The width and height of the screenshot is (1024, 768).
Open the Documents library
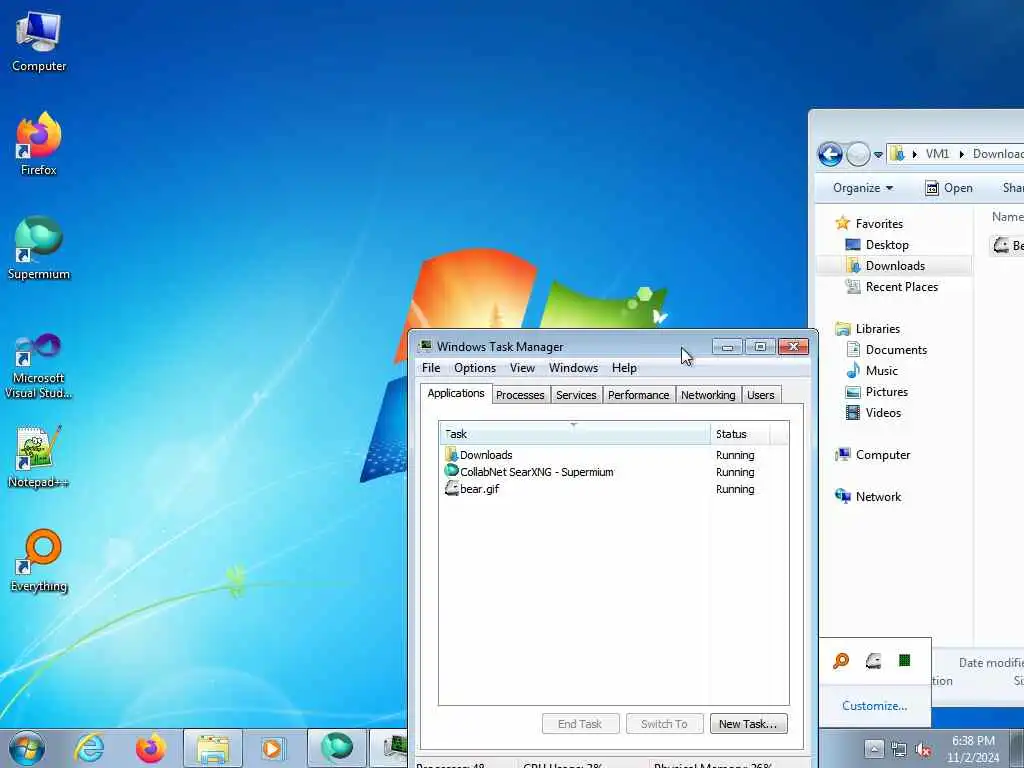[x=896, y=349]
